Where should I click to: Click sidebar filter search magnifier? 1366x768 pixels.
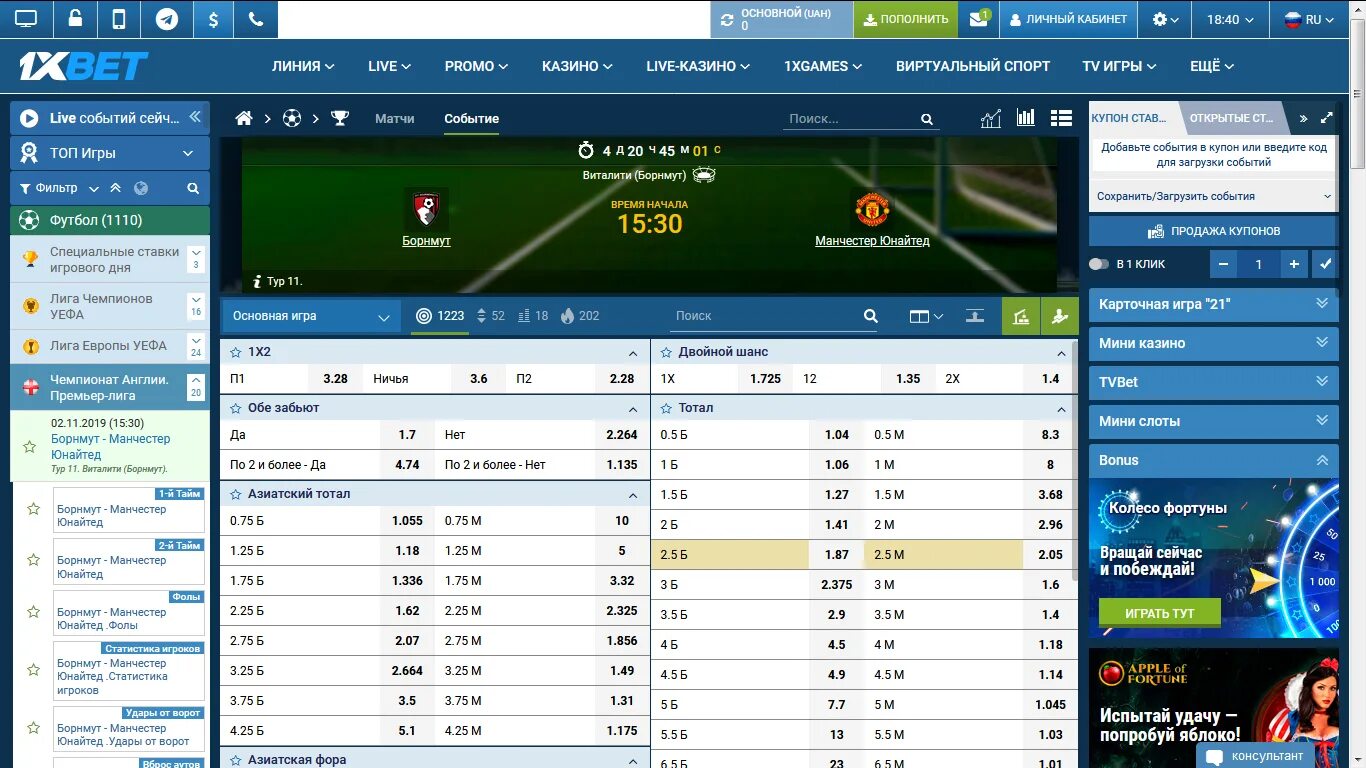click(x=193, y=188)
